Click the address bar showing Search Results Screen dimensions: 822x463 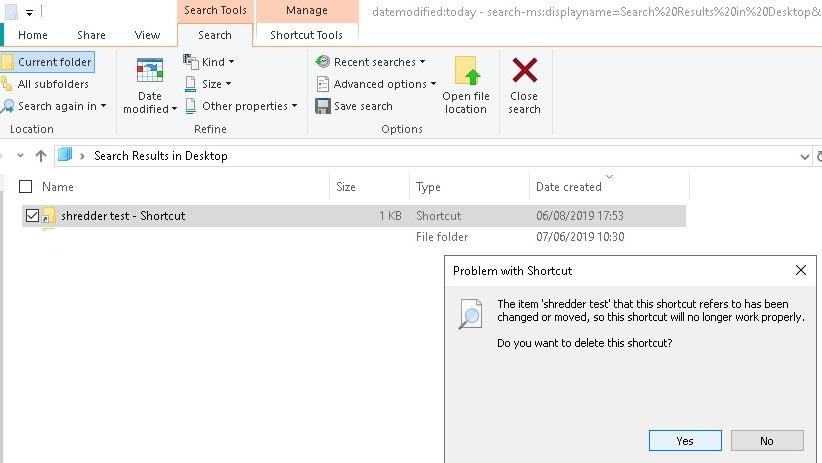(400, 156)
